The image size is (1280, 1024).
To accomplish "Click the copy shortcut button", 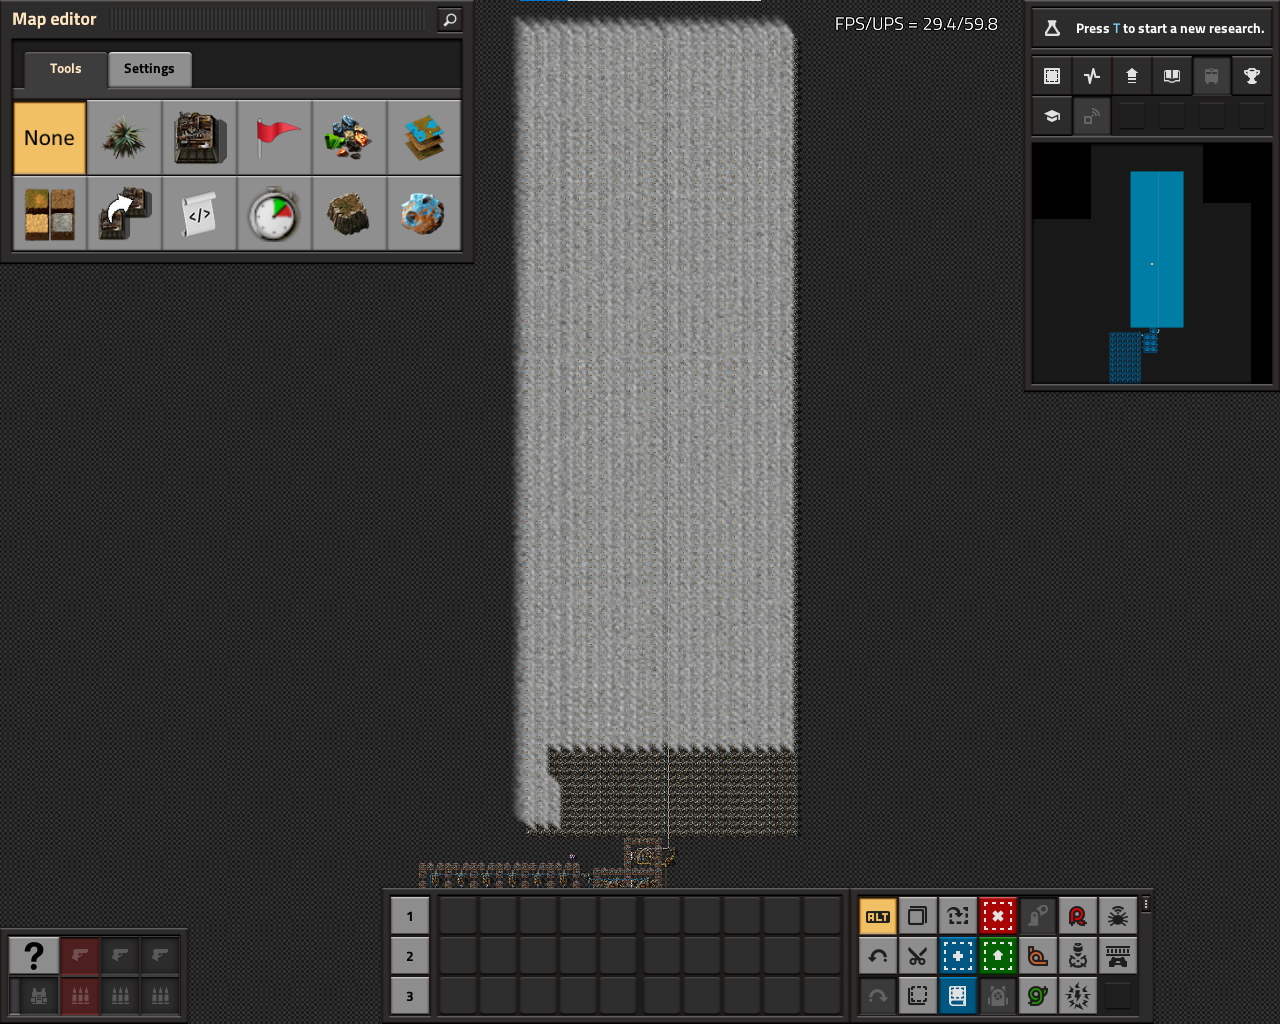I will (918, 916).
